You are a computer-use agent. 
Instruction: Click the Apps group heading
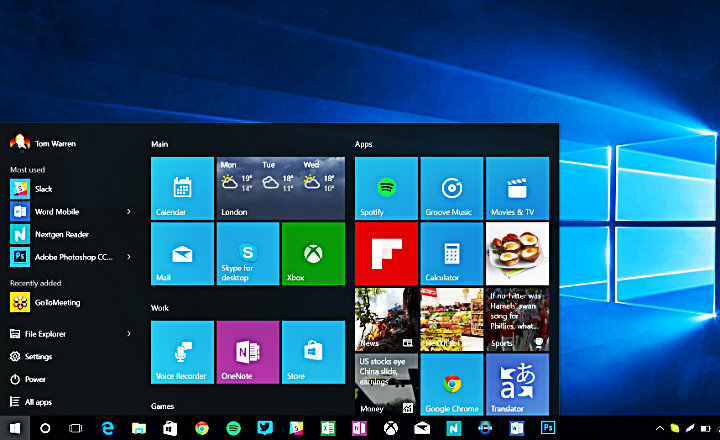point(364,144)
